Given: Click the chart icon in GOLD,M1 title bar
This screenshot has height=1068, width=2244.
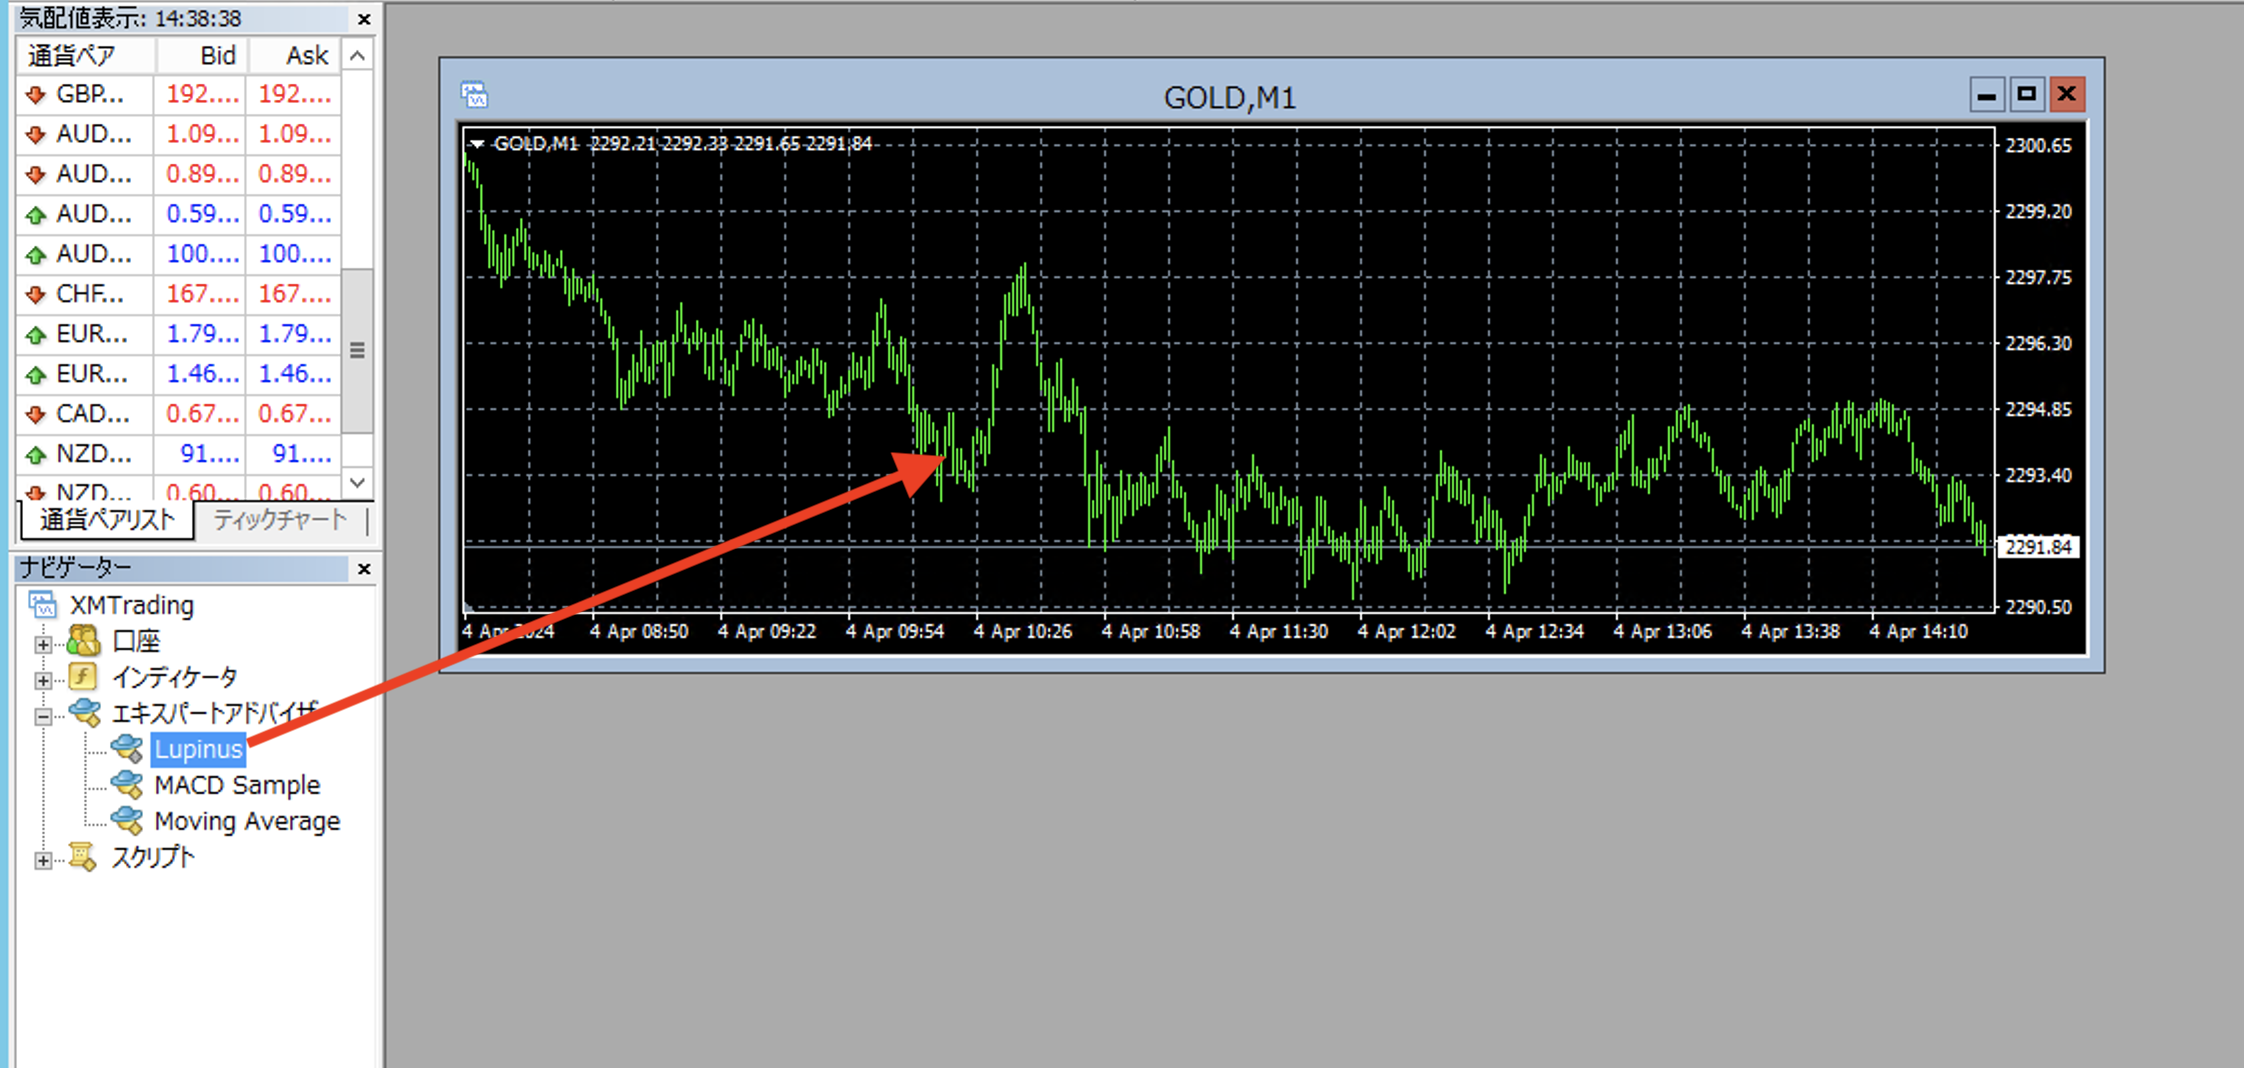Looking at the screenshot, I should (474, 95).
